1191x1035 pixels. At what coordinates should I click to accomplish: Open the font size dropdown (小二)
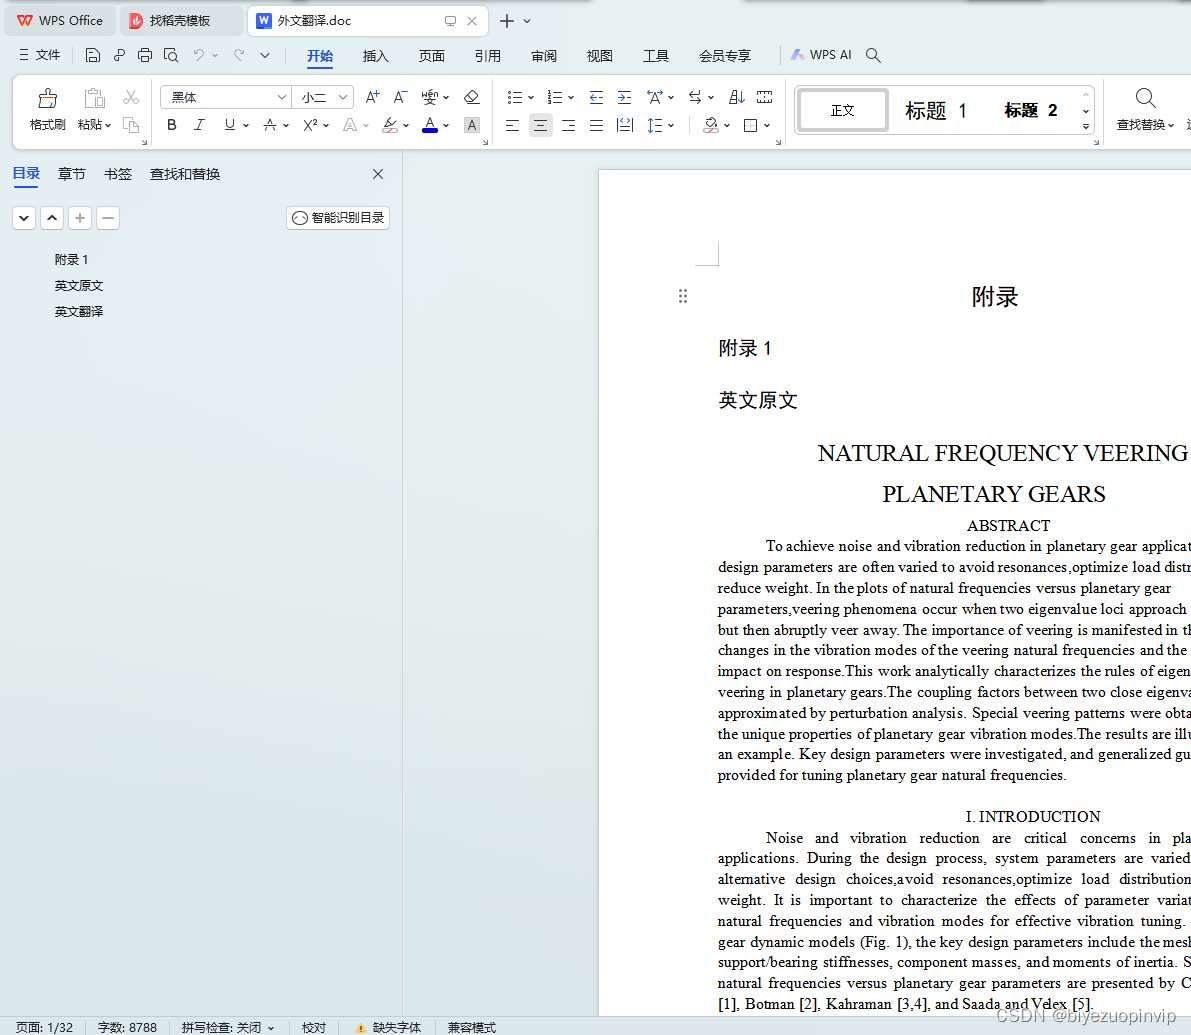click(343, 97)
